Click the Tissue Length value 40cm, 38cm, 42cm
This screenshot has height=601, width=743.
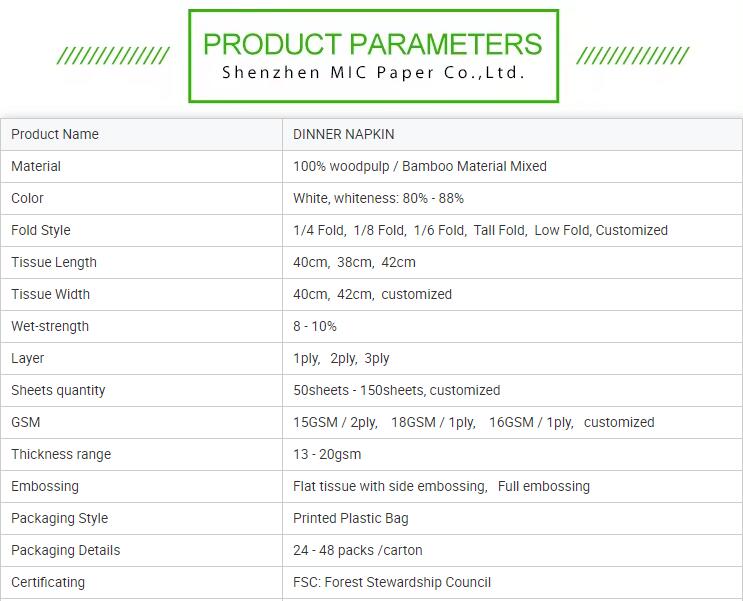tap(354, 262)
